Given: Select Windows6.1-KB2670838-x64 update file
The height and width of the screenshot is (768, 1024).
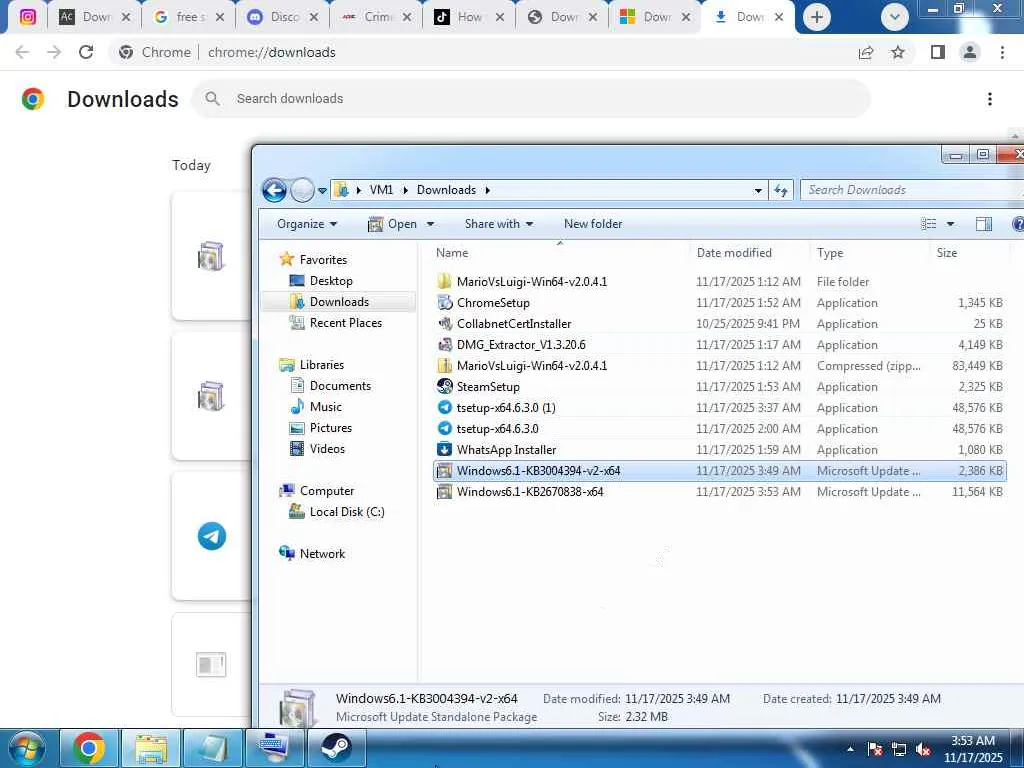Looking at the screenshot, I should pos(719,492).
